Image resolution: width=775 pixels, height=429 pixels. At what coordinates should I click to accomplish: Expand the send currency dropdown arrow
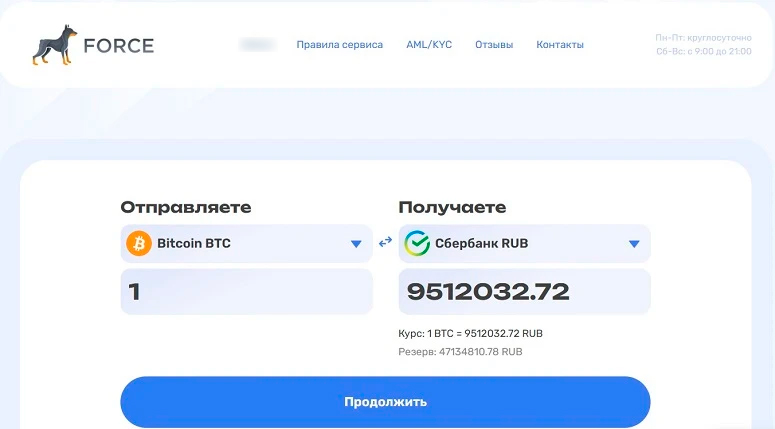coord(356,243)
